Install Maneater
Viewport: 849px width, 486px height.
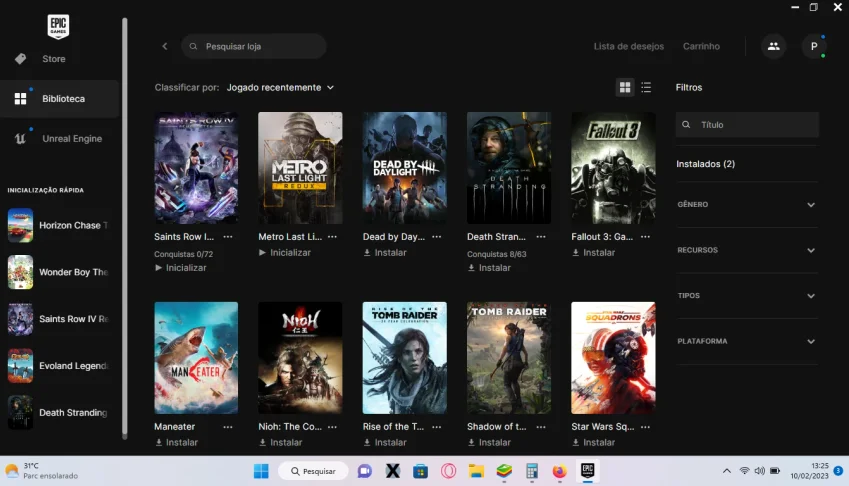coord(177,442)
